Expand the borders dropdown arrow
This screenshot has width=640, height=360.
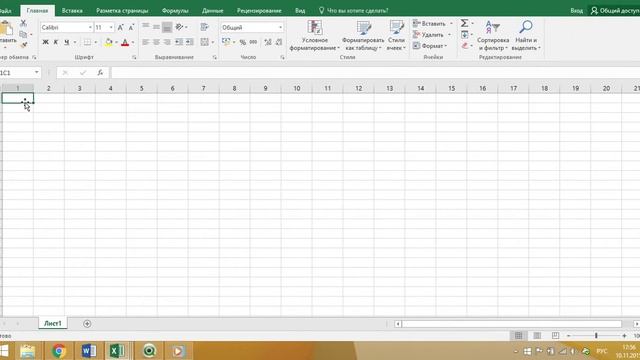tap(96, 42)
